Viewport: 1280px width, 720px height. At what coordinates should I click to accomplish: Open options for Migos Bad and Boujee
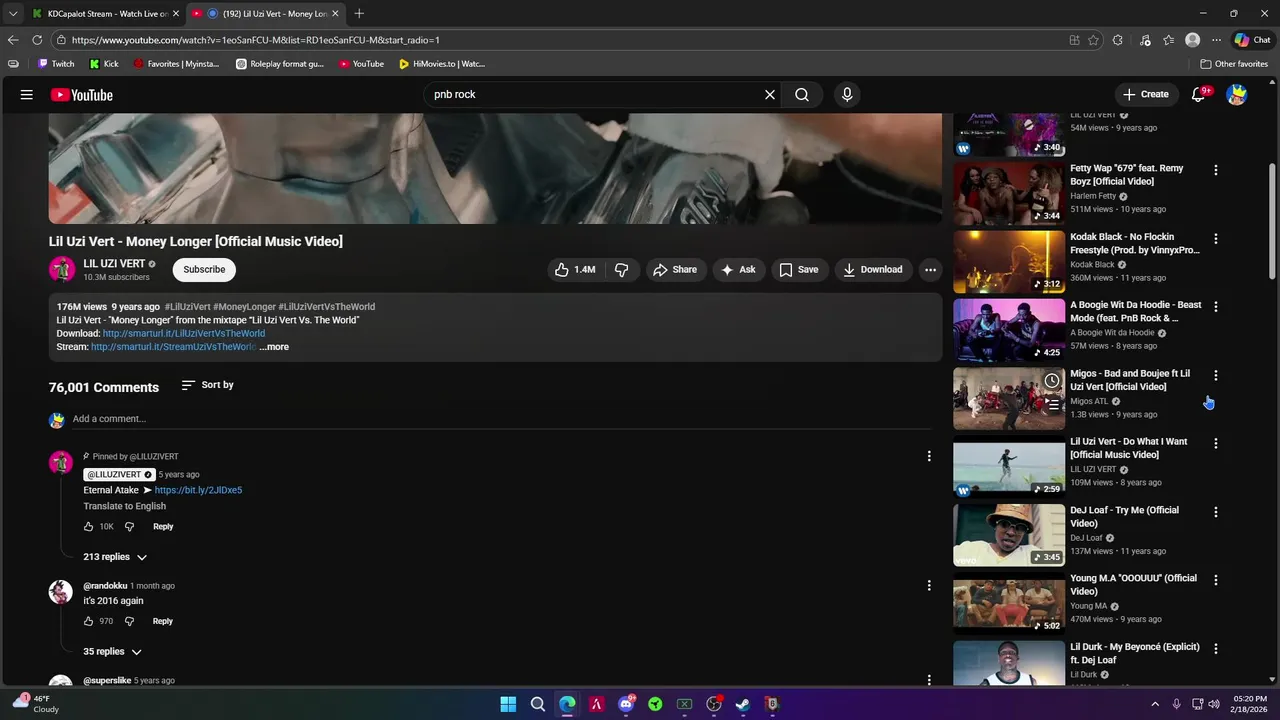click(1216, 376)
